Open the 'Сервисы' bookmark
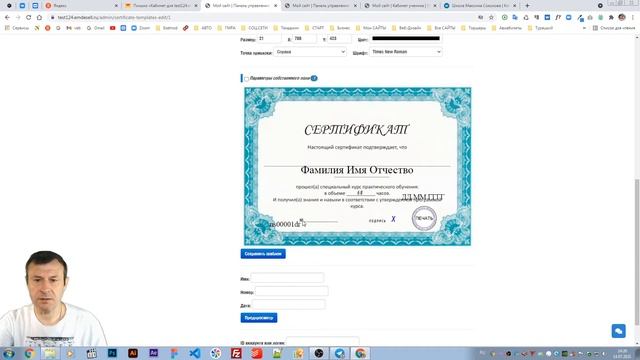Image resolution: width=640 pixels, height=360 pixels. coord(17,28)
